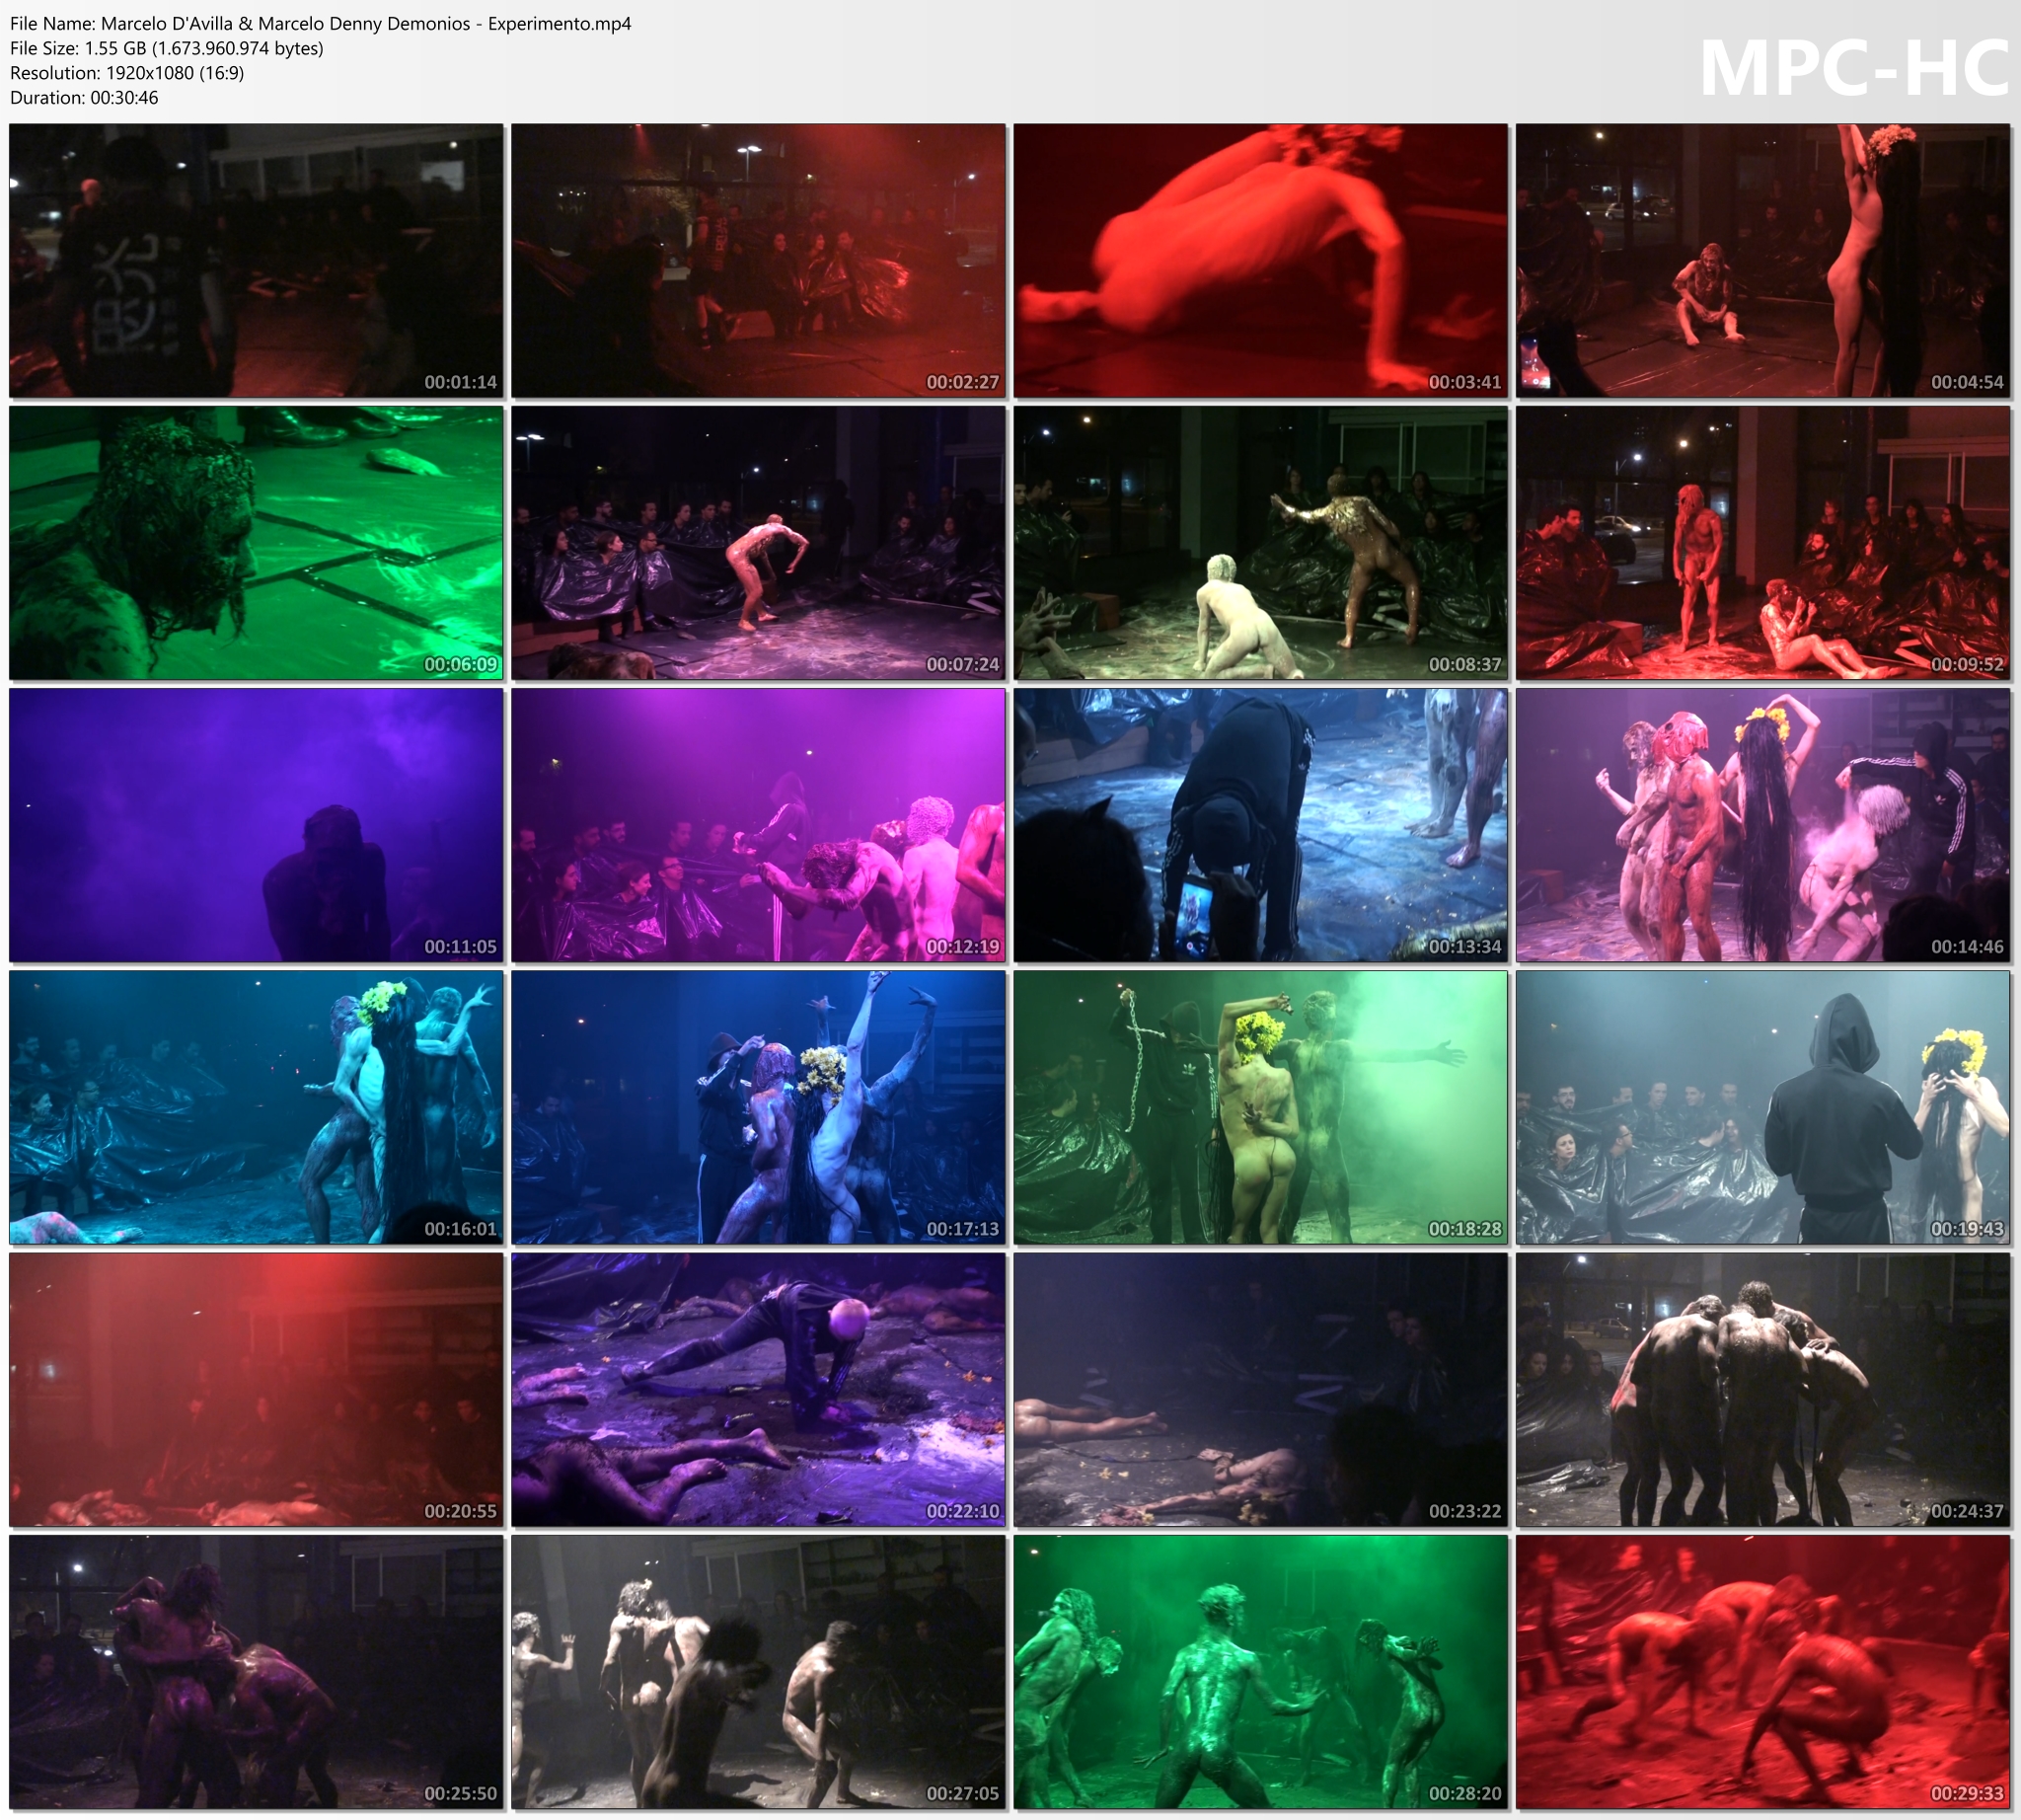
Task: Select the blue-lit thumbnail at 00:16:01
Action: [x=256, y=1107]
